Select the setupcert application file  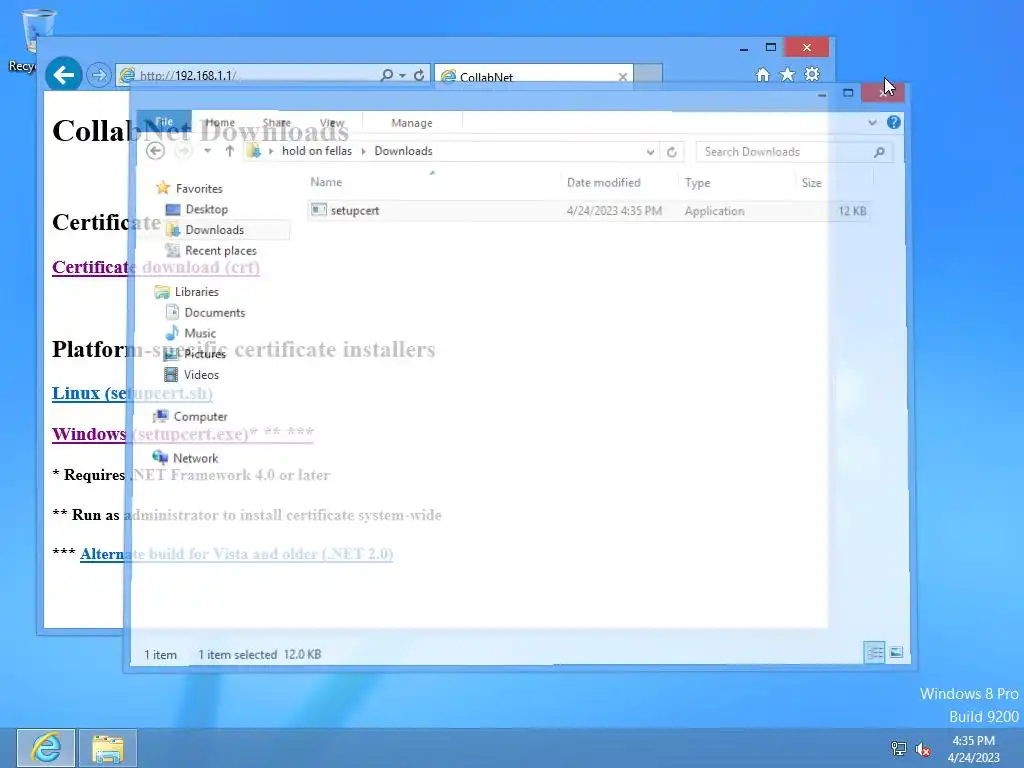click(x=588, y=211)
